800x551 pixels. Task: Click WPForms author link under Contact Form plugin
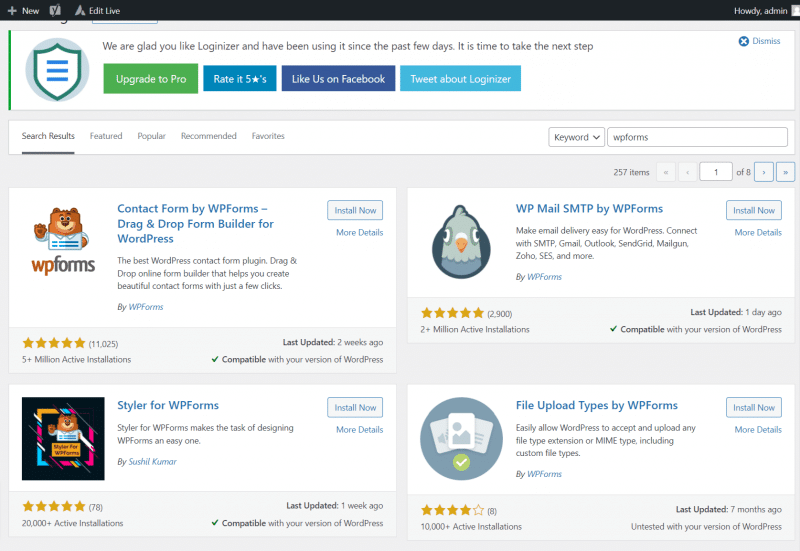146,307
